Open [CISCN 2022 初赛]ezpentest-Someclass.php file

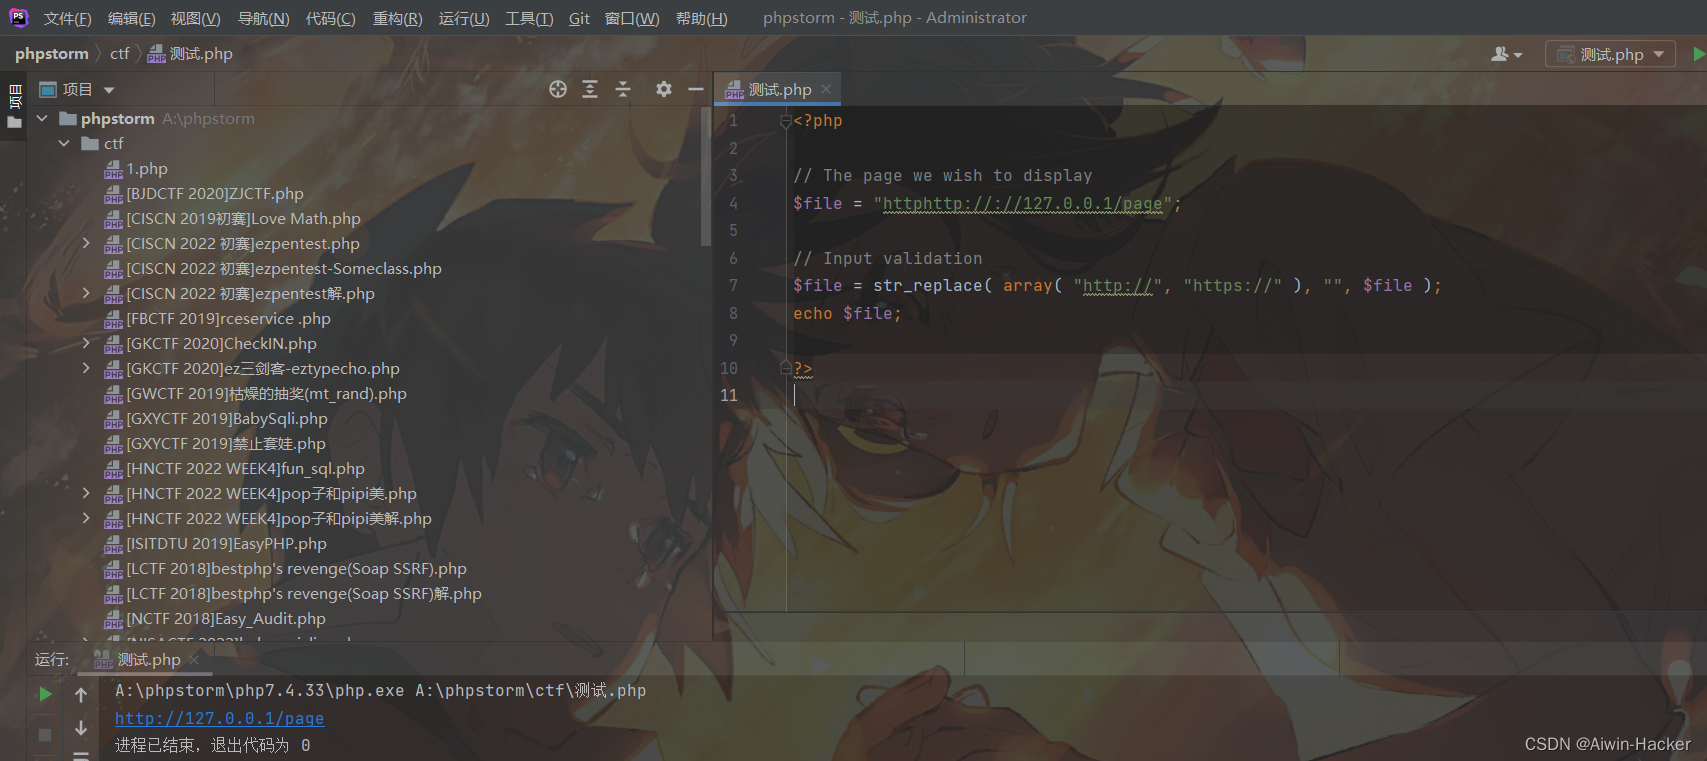(x=273, y=268)
